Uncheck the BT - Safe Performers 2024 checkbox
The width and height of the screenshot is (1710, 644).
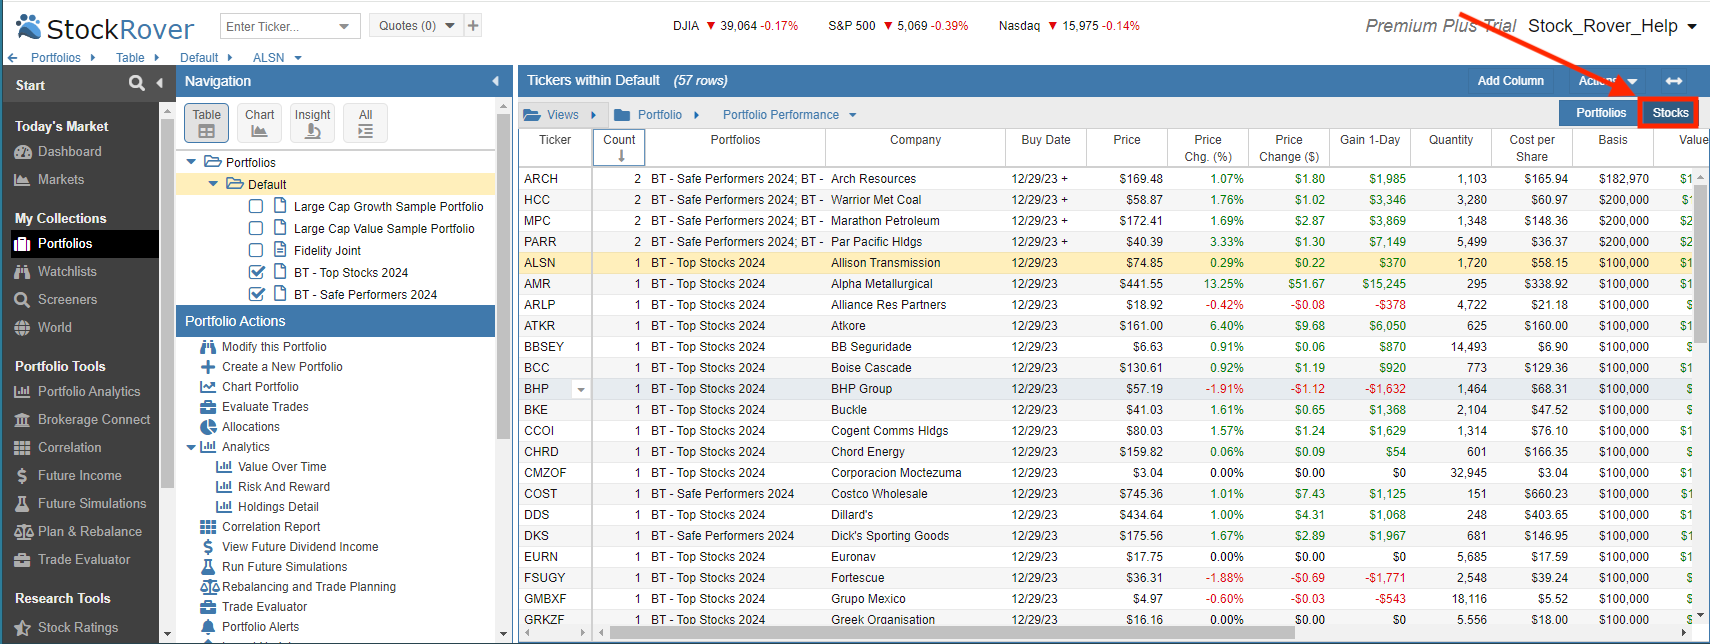256,294
